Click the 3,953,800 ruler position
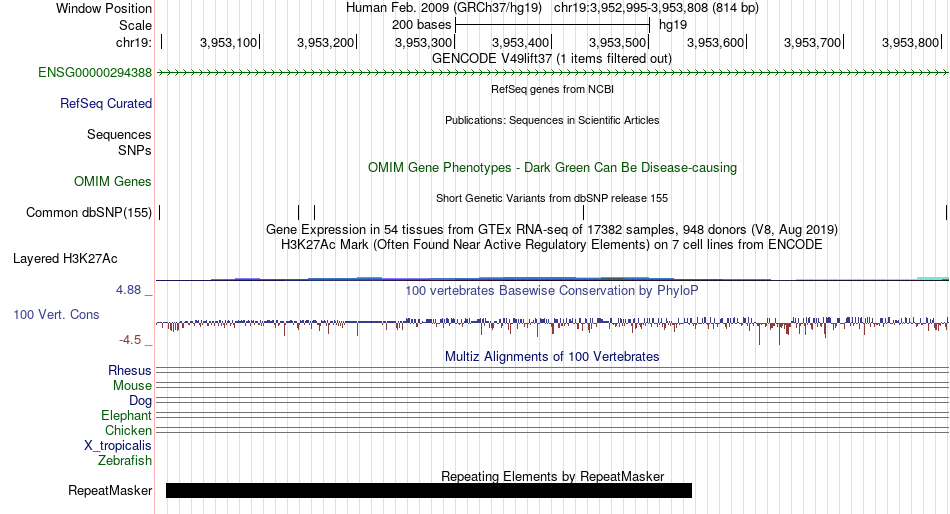 pos(911,42)
